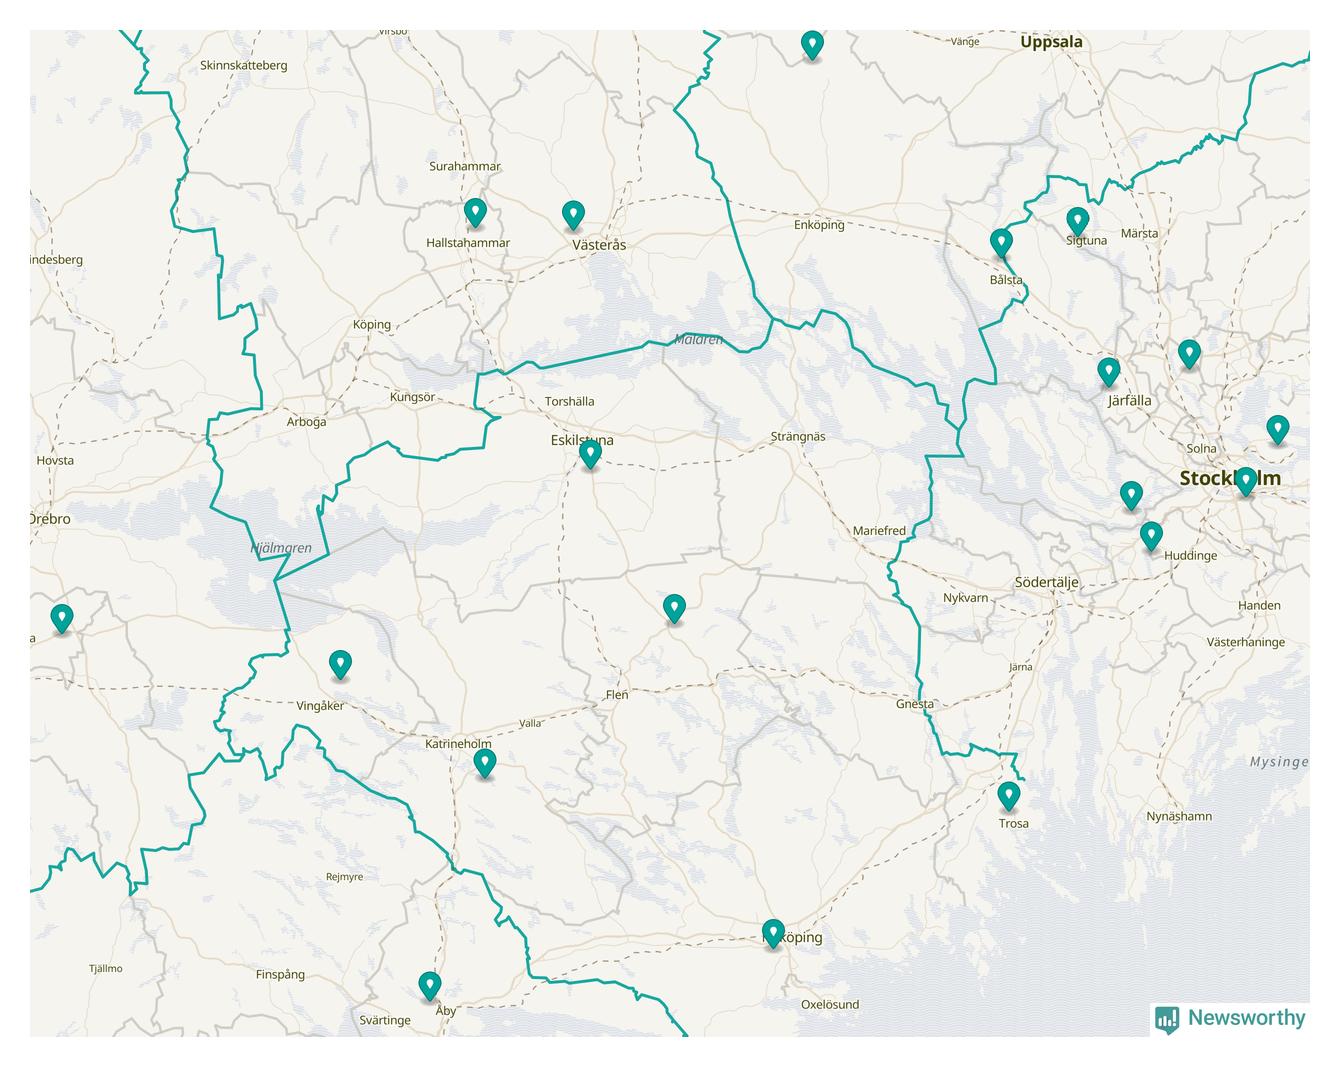The height and width of the screenshot is (1067, 1340).
Task: Click the pin above Vingåker
Action: click(341, 664)
